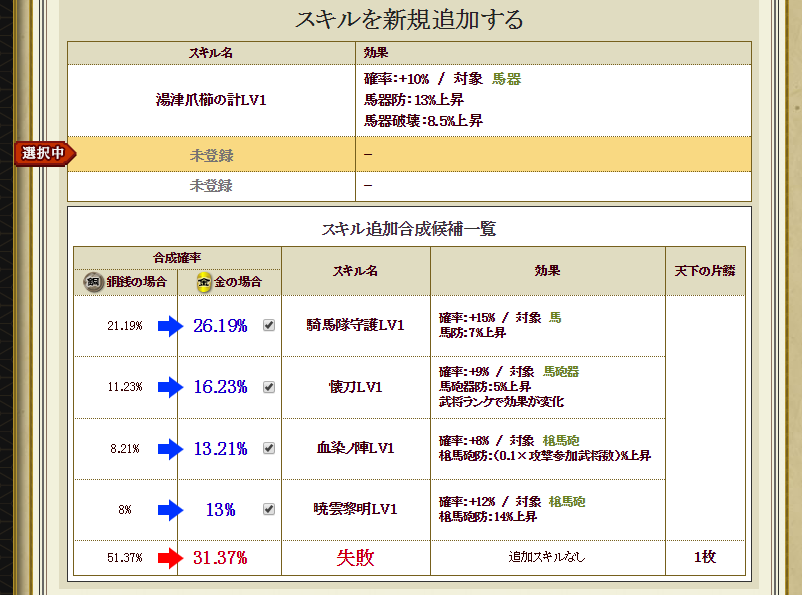Click the copper probability 21.19%
The width and height of the screenshot is (802, 595).
point(125,326)
